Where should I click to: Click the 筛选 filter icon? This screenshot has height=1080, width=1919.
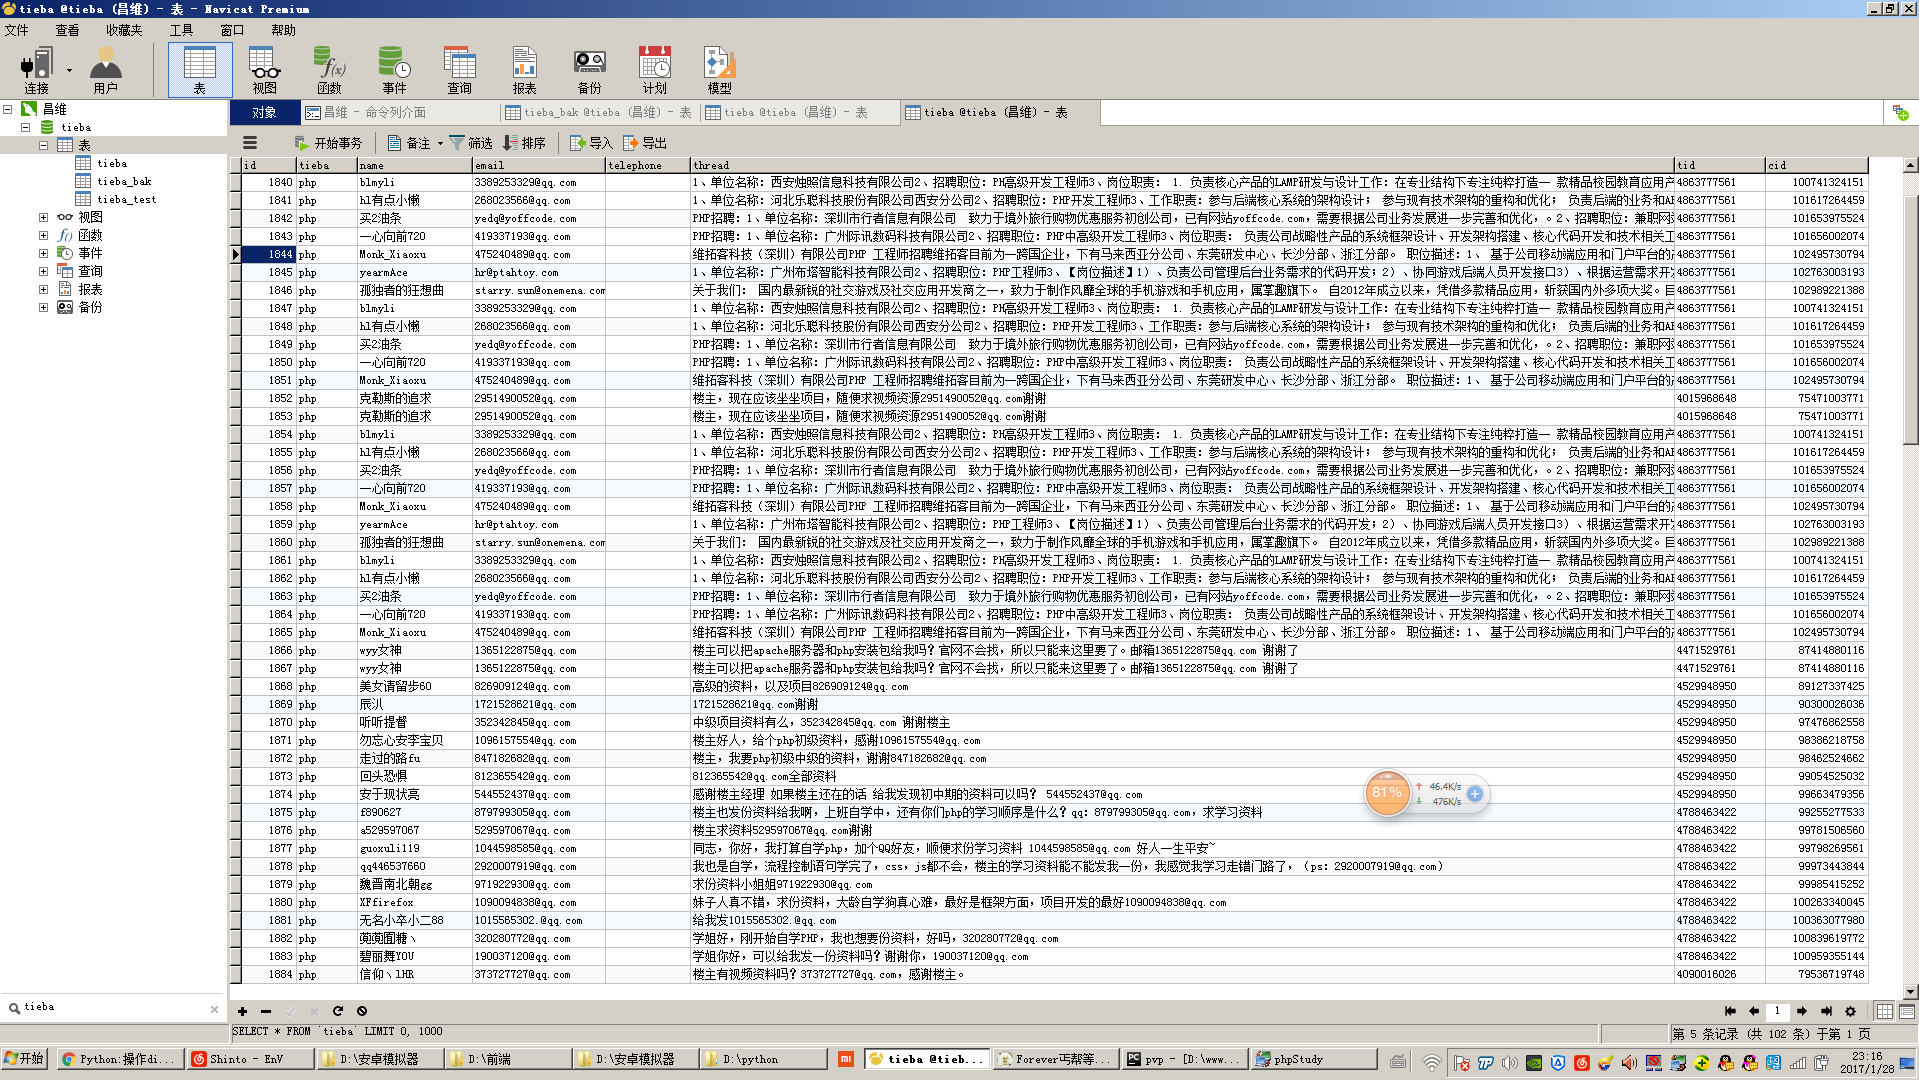pyautogui.click(x=470, y=143)
